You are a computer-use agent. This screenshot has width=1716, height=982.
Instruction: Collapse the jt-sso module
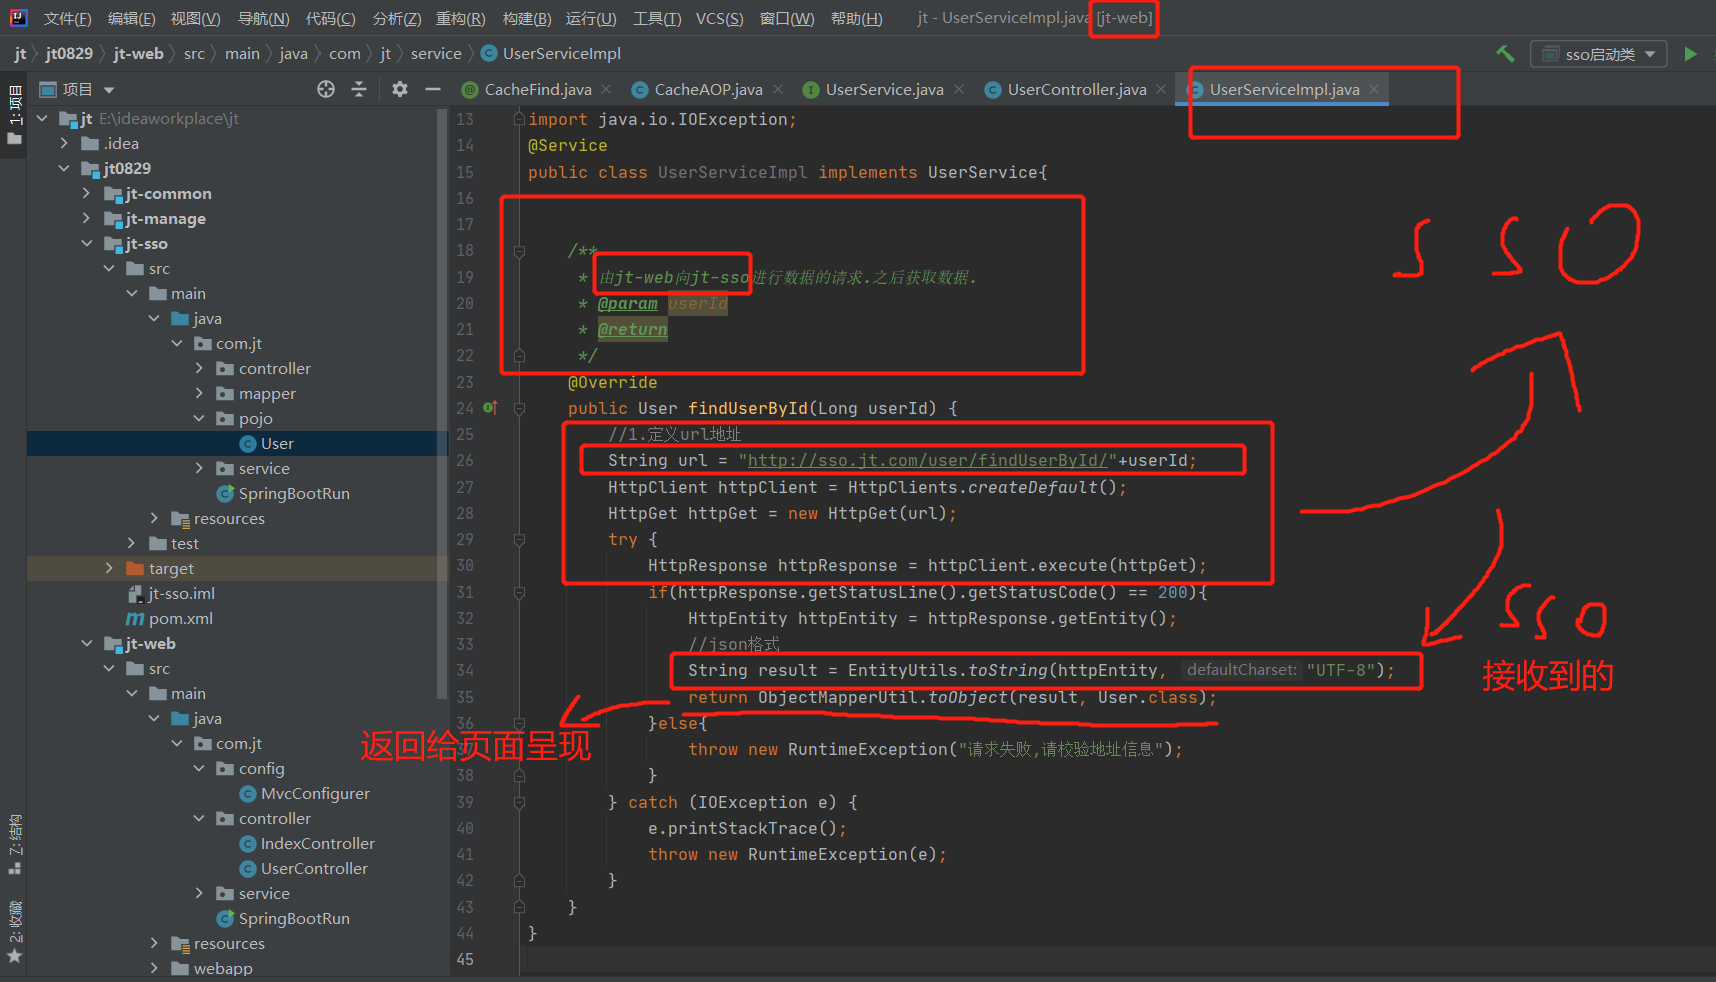pos(86,244)
